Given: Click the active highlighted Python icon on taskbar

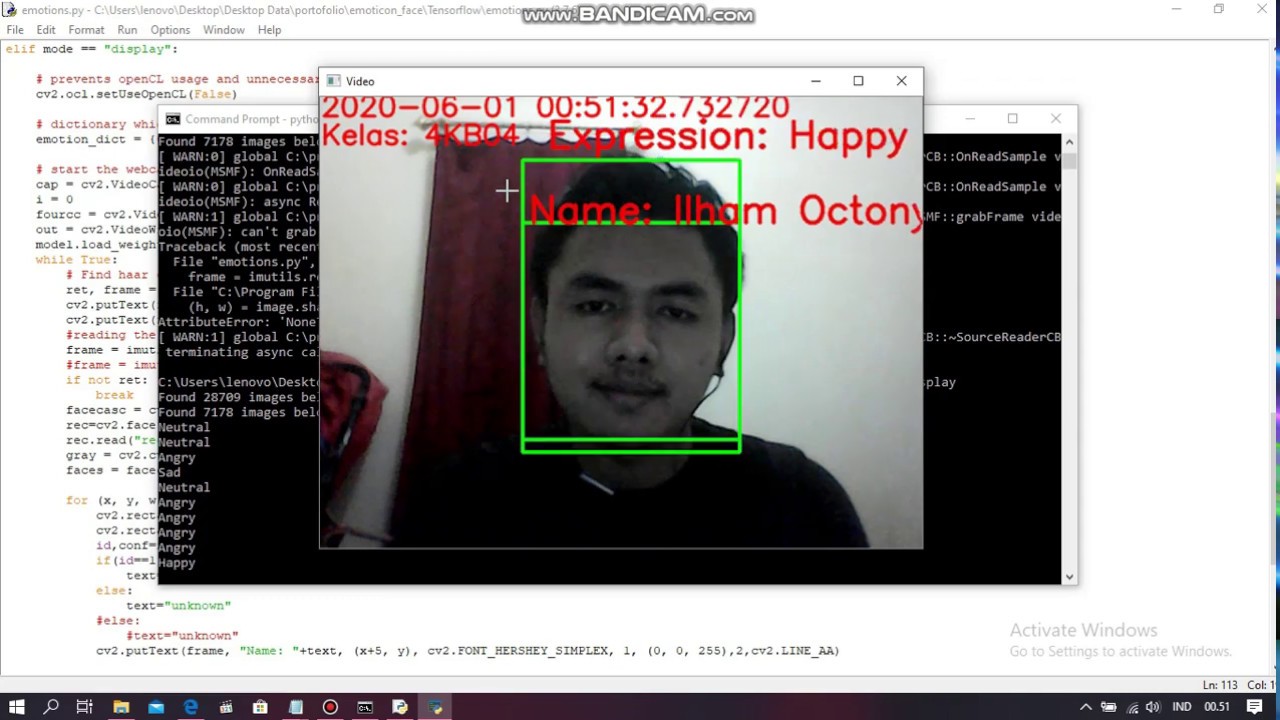Looking at the screenshot, I should coord(435,707).
